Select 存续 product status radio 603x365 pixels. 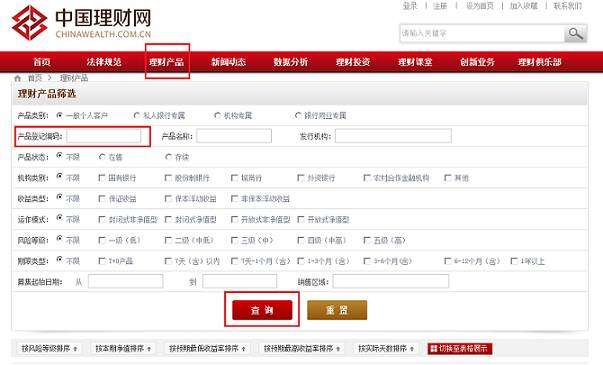tap(168, 157)
